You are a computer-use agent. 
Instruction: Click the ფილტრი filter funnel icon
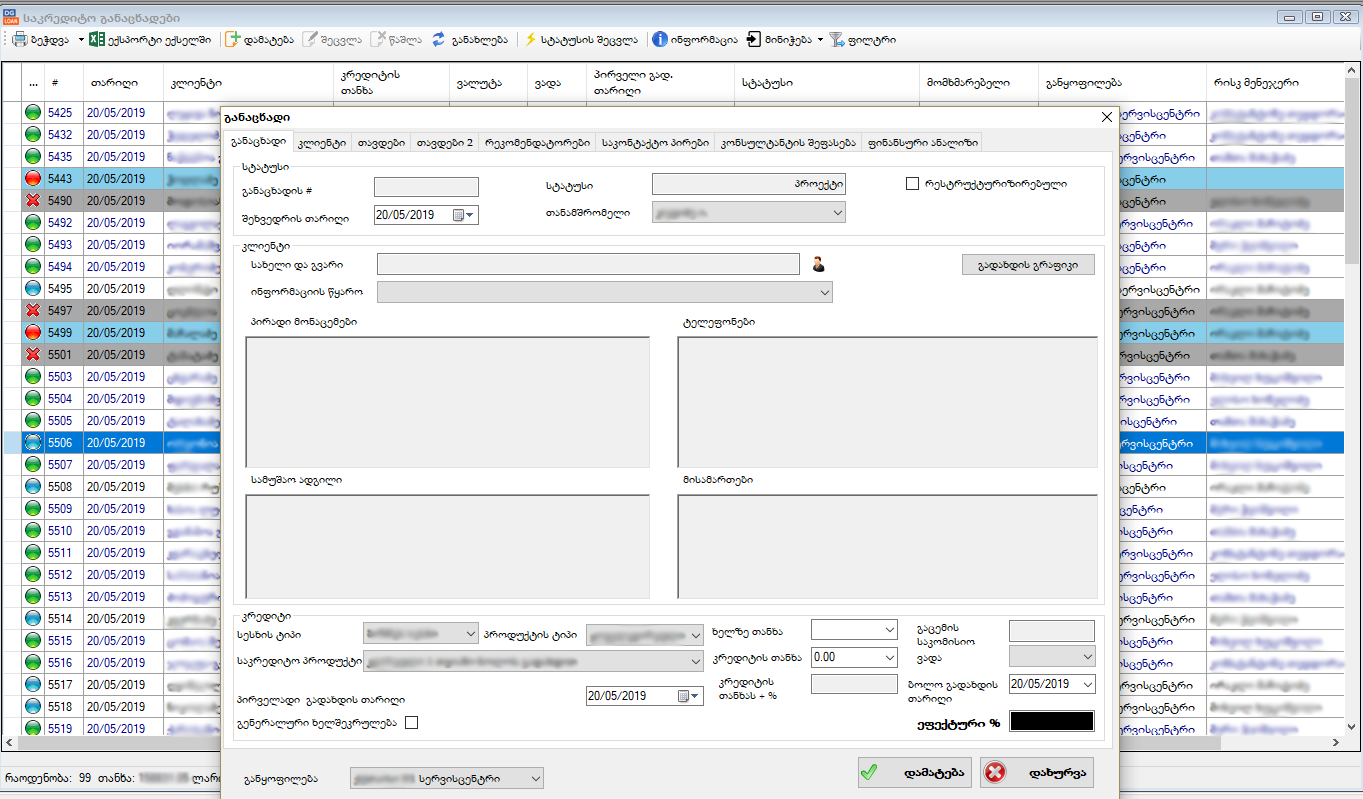click(x=837, y=40)
